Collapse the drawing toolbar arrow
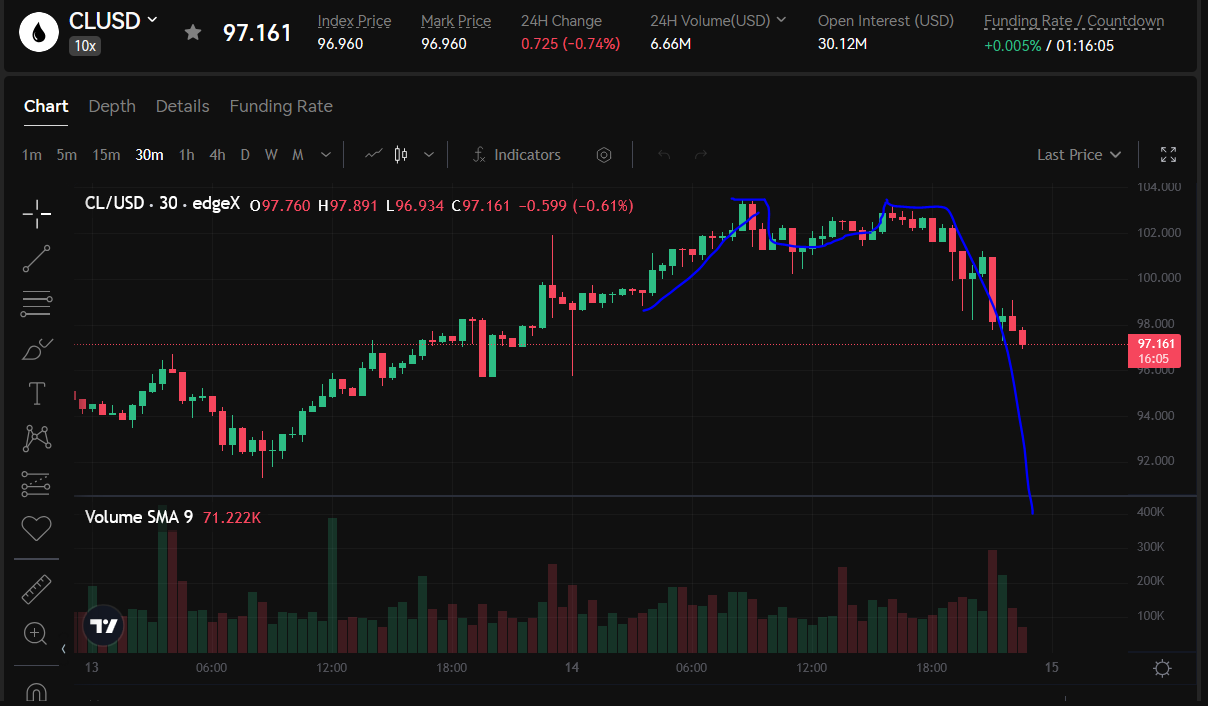Image resolution: width=1208 pixels, height=706 pixels. 63,649
